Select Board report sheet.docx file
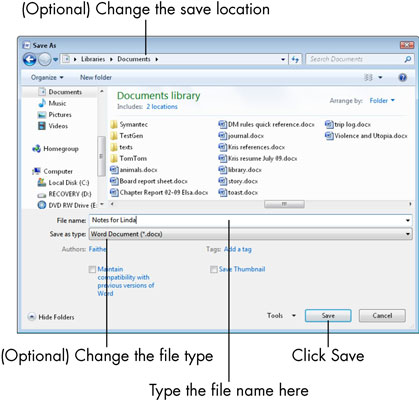This screenshot has height=400, width=419. point(149,181)
